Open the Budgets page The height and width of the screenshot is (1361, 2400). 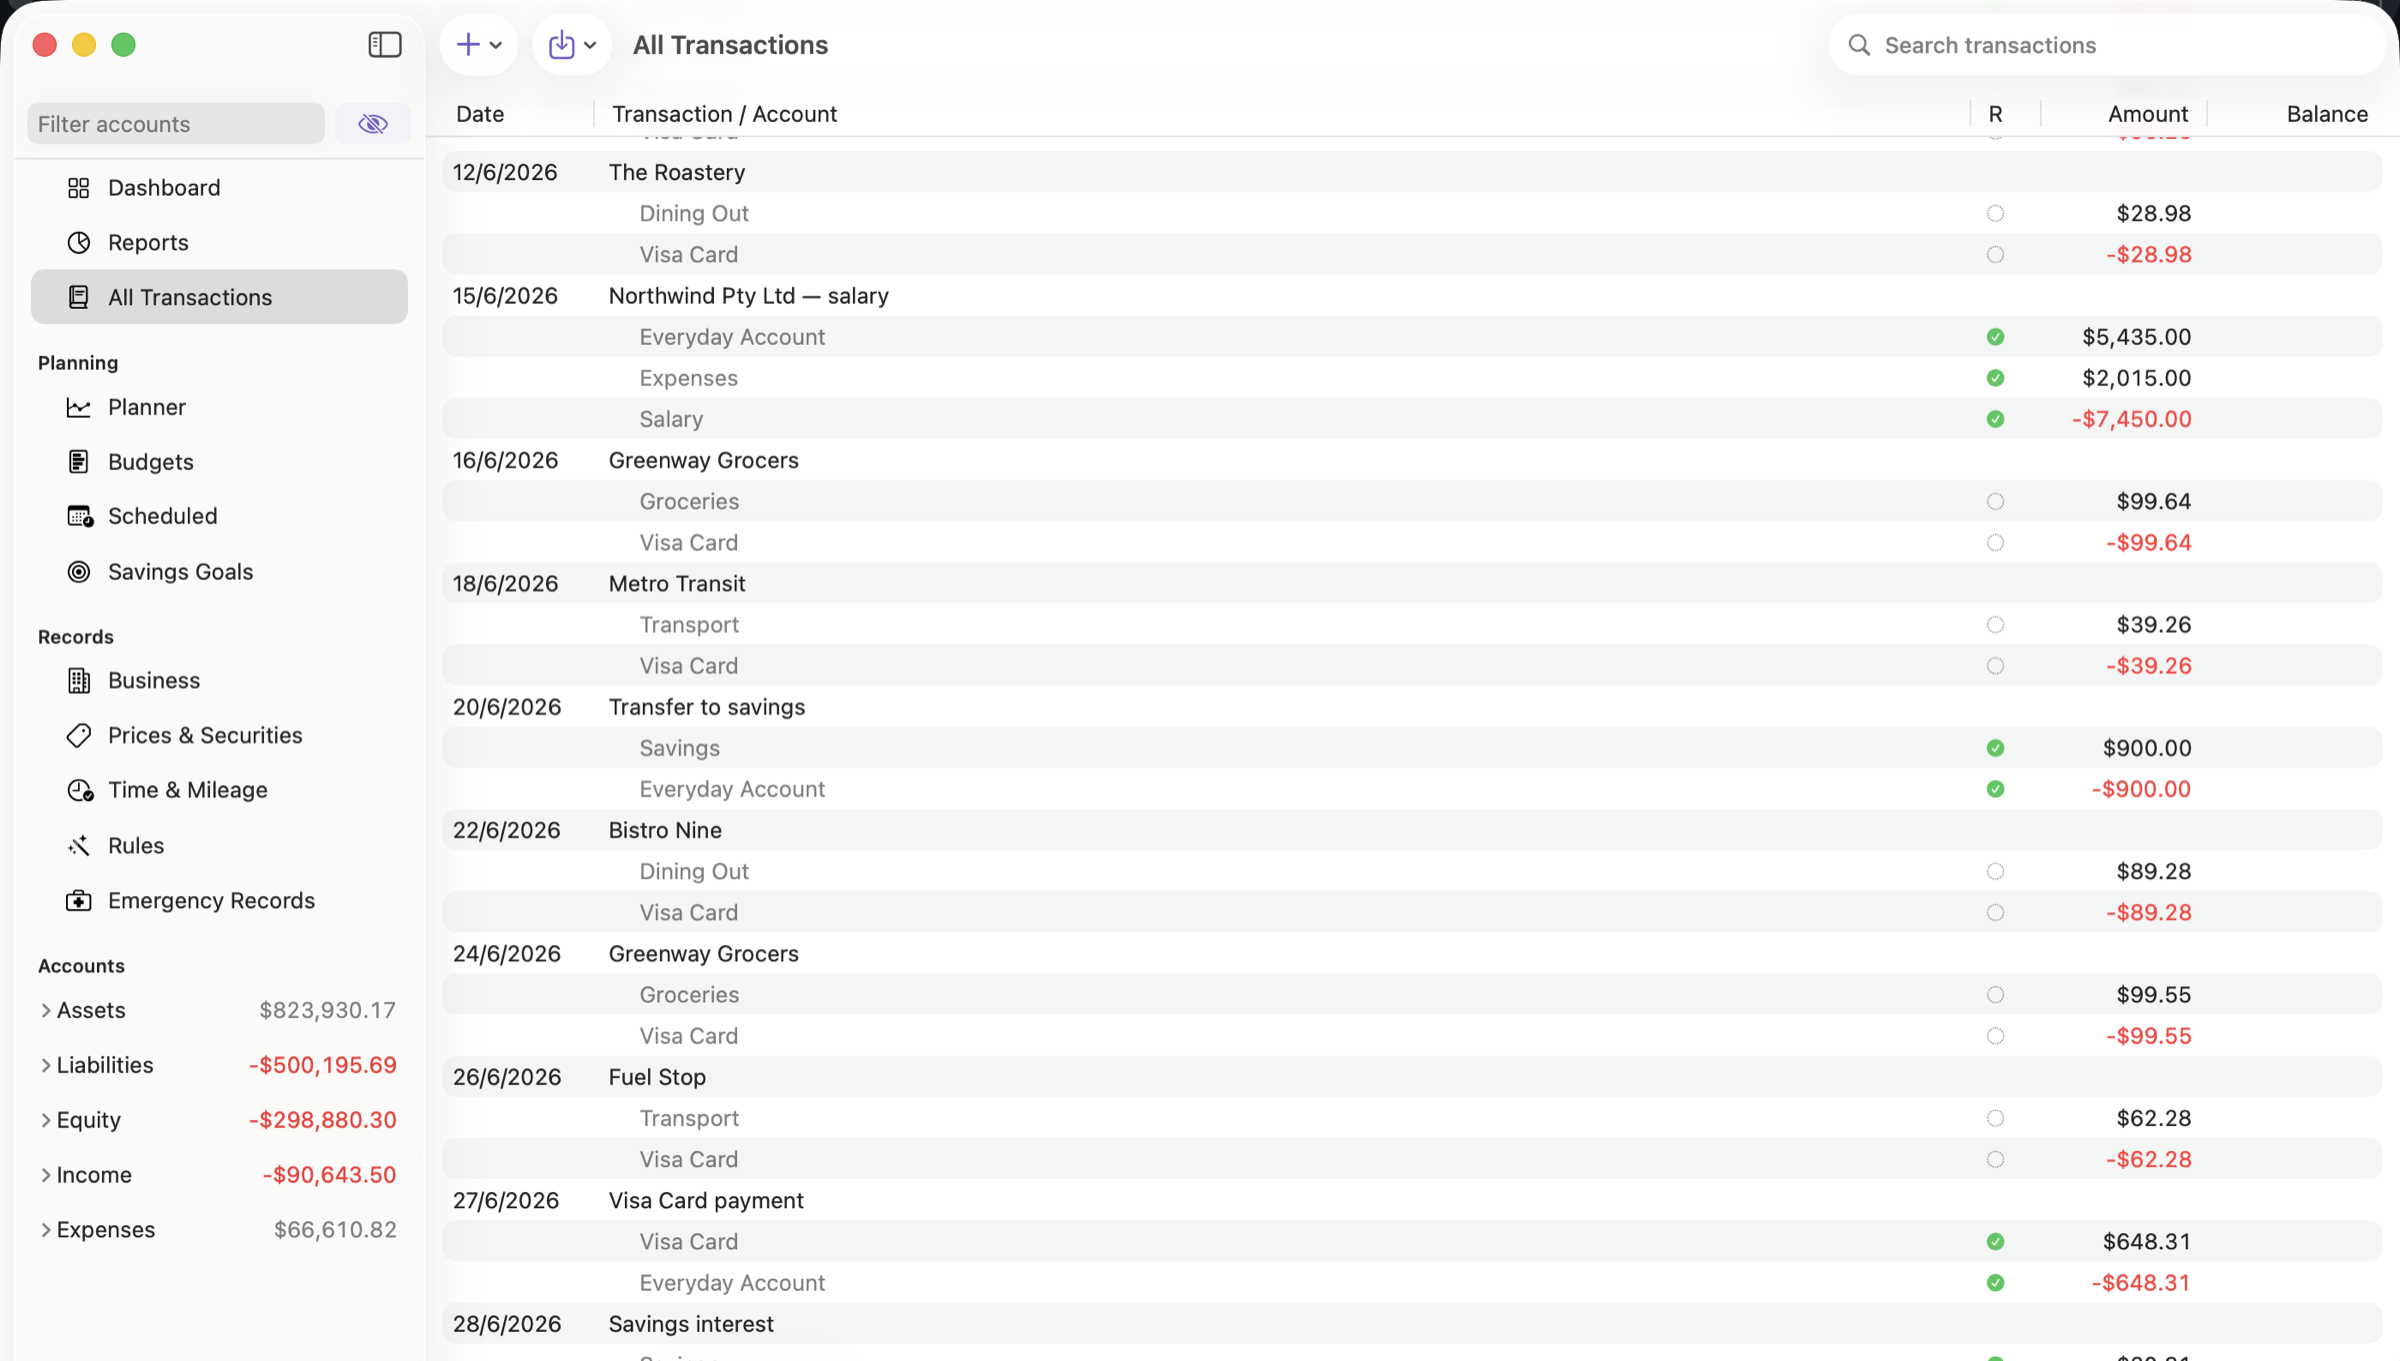[x=219, y=462]
